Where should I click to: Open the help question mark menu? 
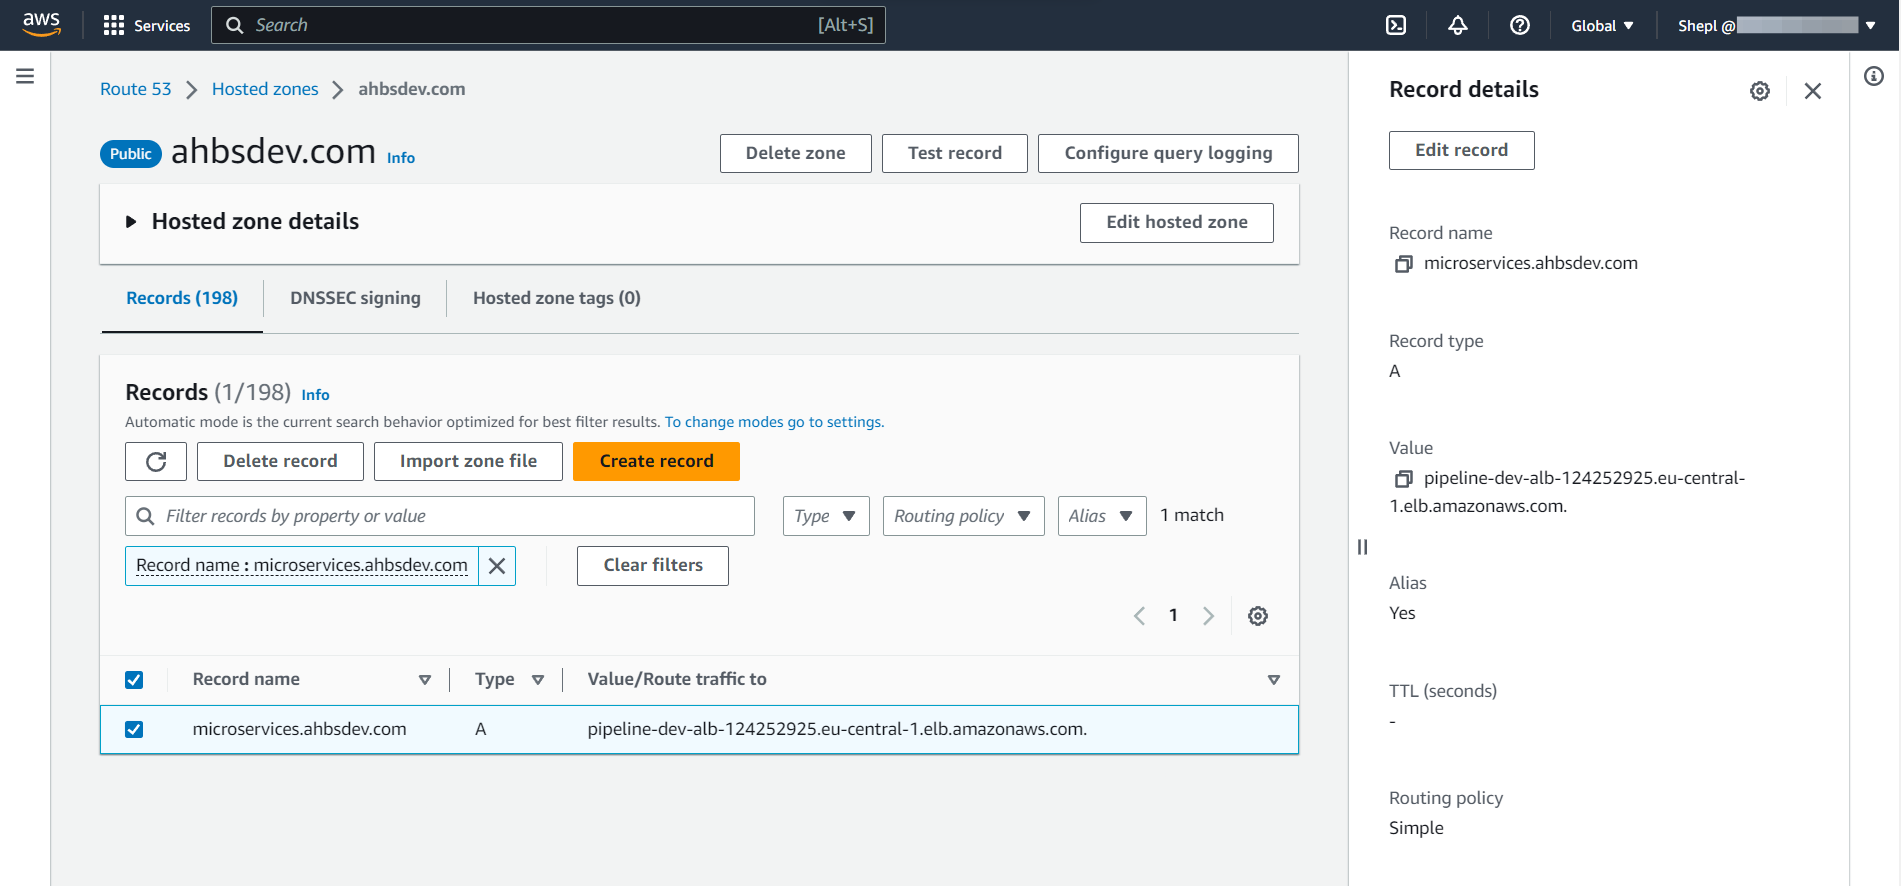[1520, 25]
